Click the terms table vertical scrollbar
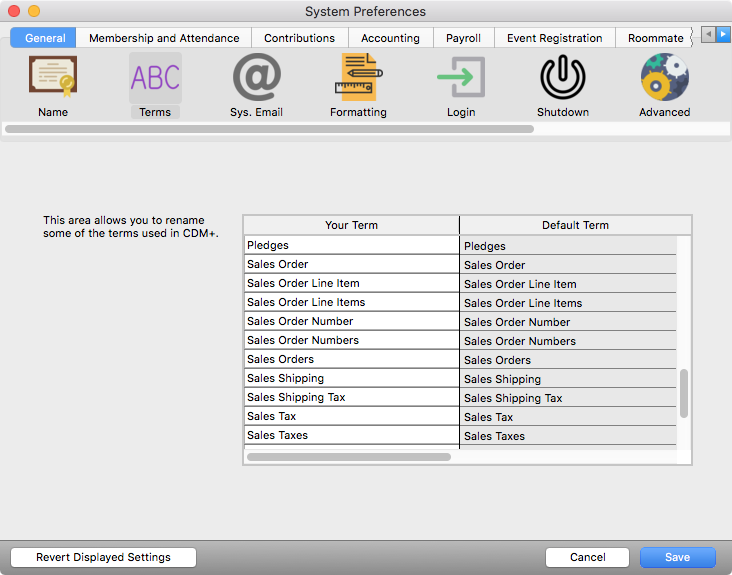Viewport: 732px width, 575px height. (x=684, y=393)
